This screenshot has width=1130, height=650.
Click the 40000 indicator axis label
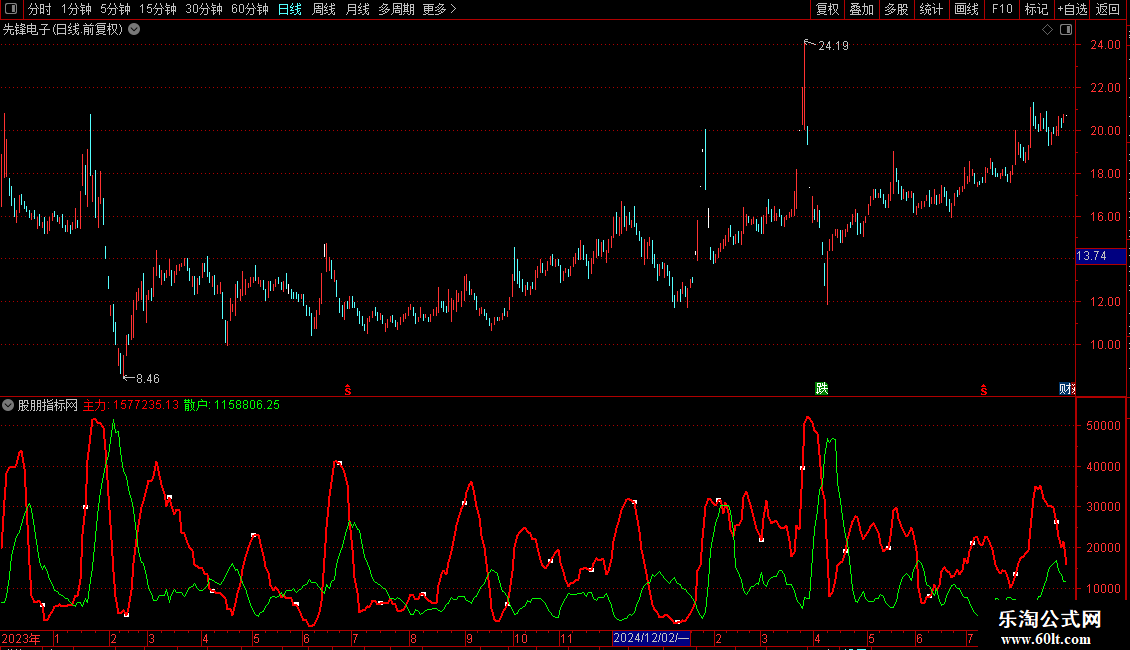[x=1103, y=467]
